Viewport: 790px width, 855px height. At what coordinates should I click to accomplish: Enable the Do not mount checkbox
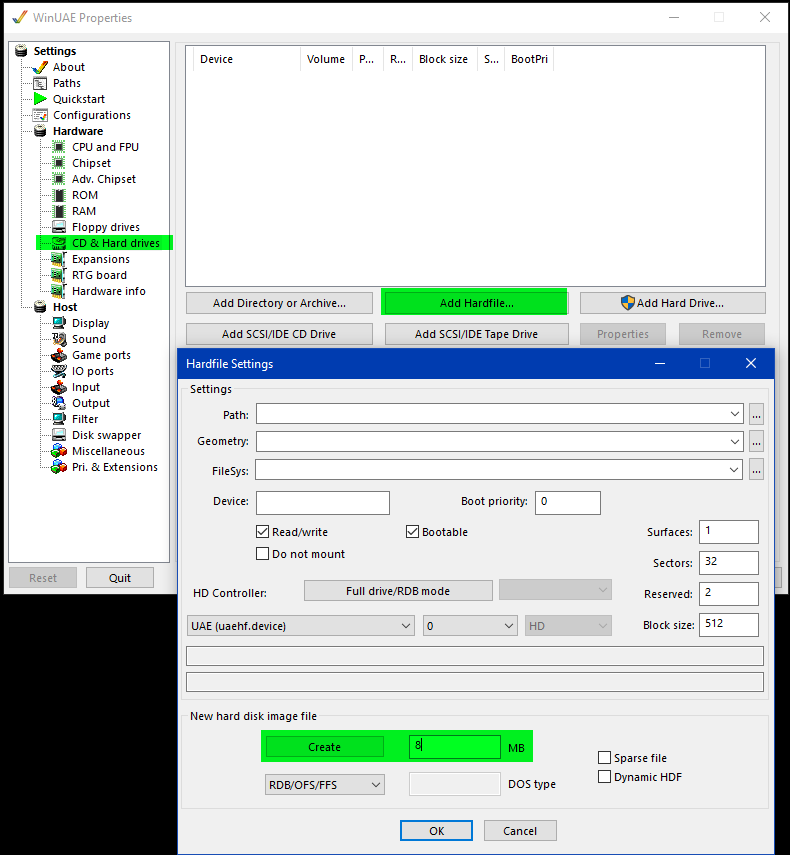pyautogui.click(x=262, y=554)
